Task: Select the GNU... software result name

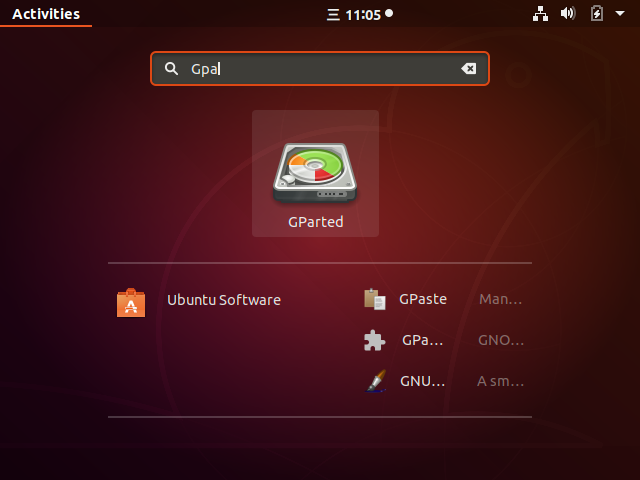Action: click(x=422, y=381)
